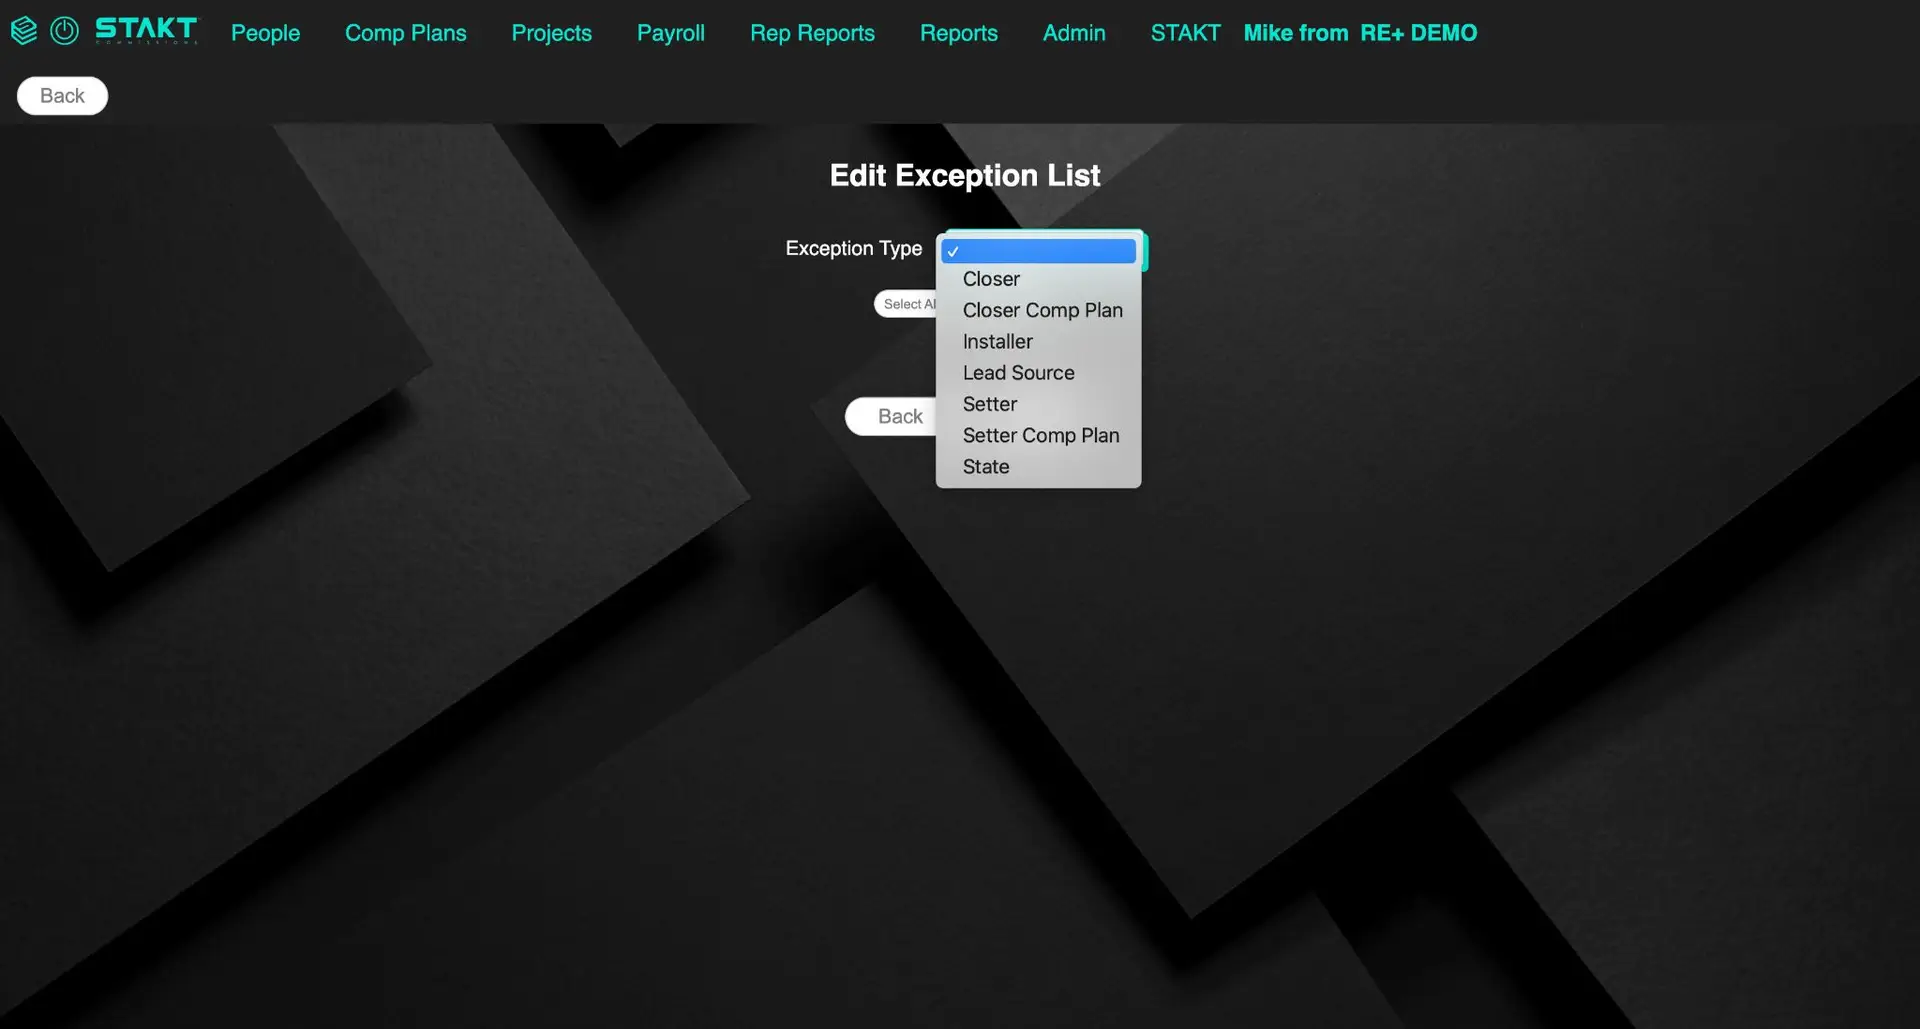The image size is (1920, 1029).
Task: Click the stacked layers logo icon
Action: 24,31
